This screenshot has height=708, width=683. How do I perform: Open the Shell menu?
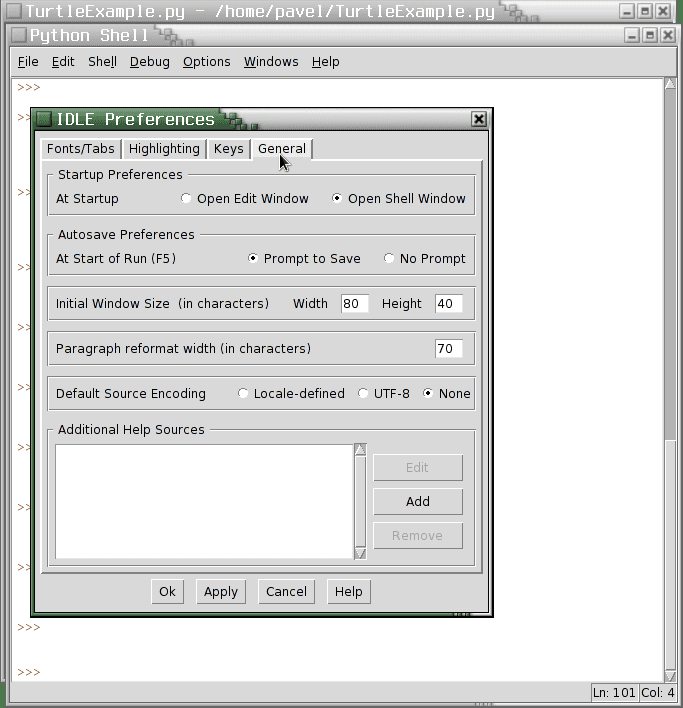102,62
